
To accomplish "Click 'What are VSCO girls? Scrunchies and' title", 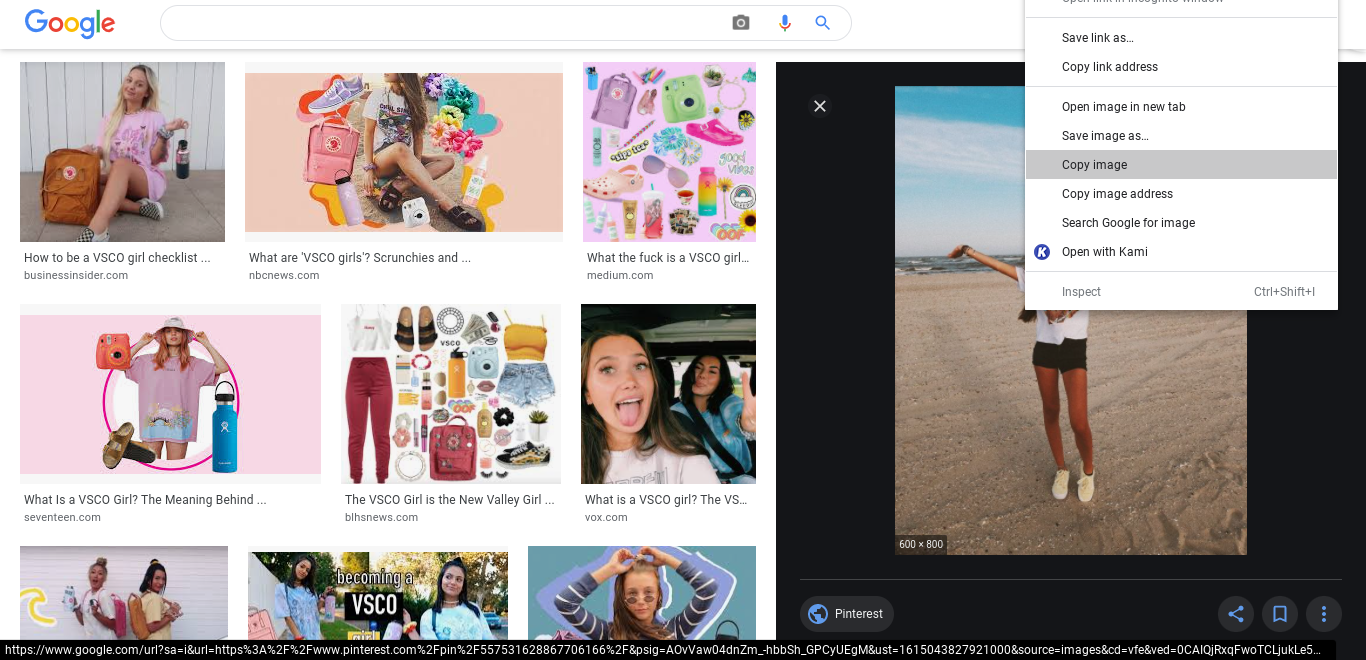I will tap(360, 258).
